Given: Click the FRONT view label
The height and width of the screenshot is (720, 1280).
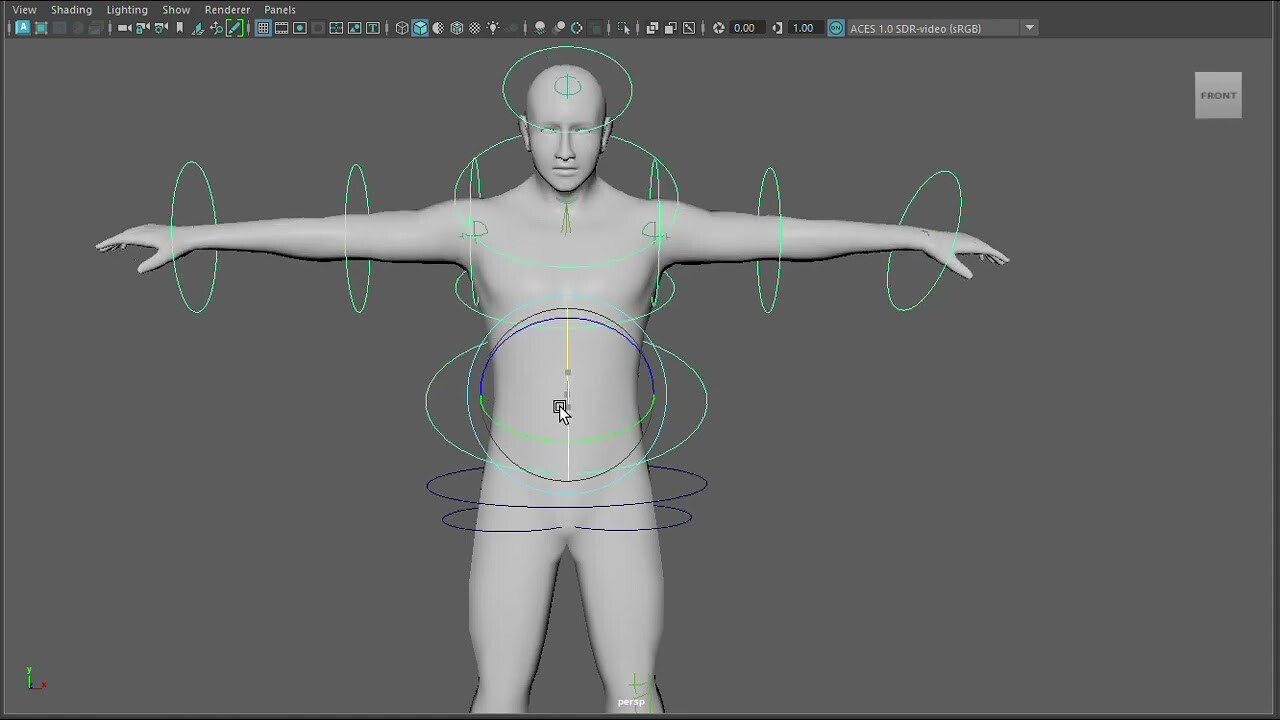Looking at the screenshot, I should [x=1217, y=95].
